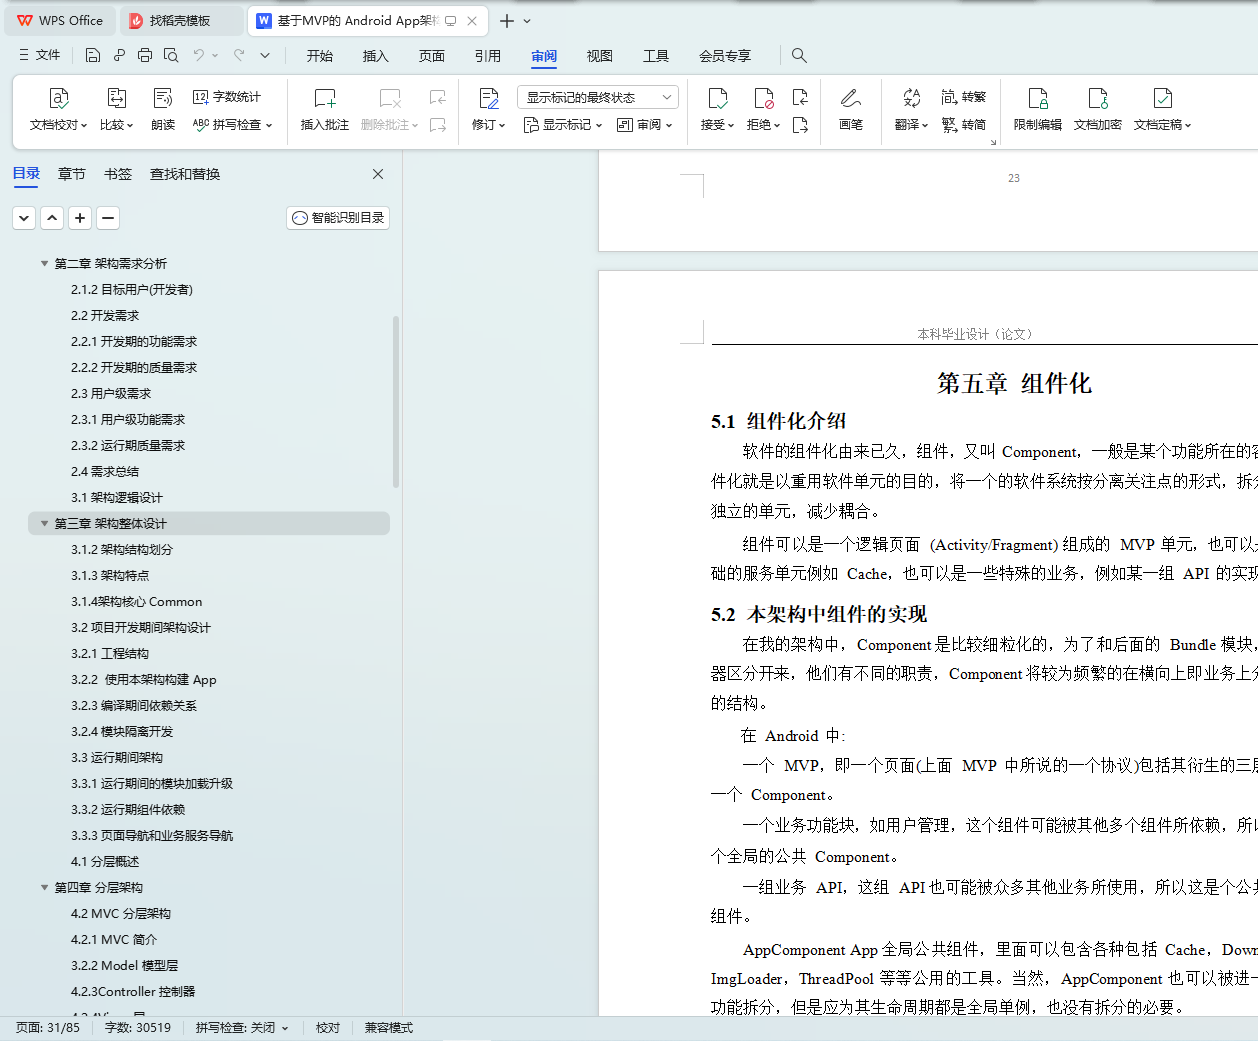Image resolution: width=1258 pixels, height=1041 pixels.
Task: Collapse 第三章 架构整体设计 tree node
Action: point(44,524)
